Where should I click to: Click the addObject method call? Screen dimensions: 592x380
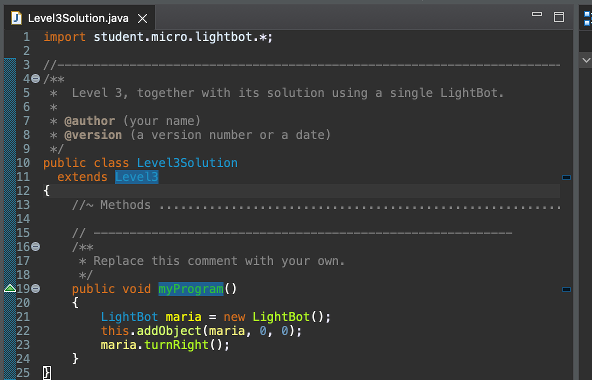pyautogui.click(x=169, y=331)
